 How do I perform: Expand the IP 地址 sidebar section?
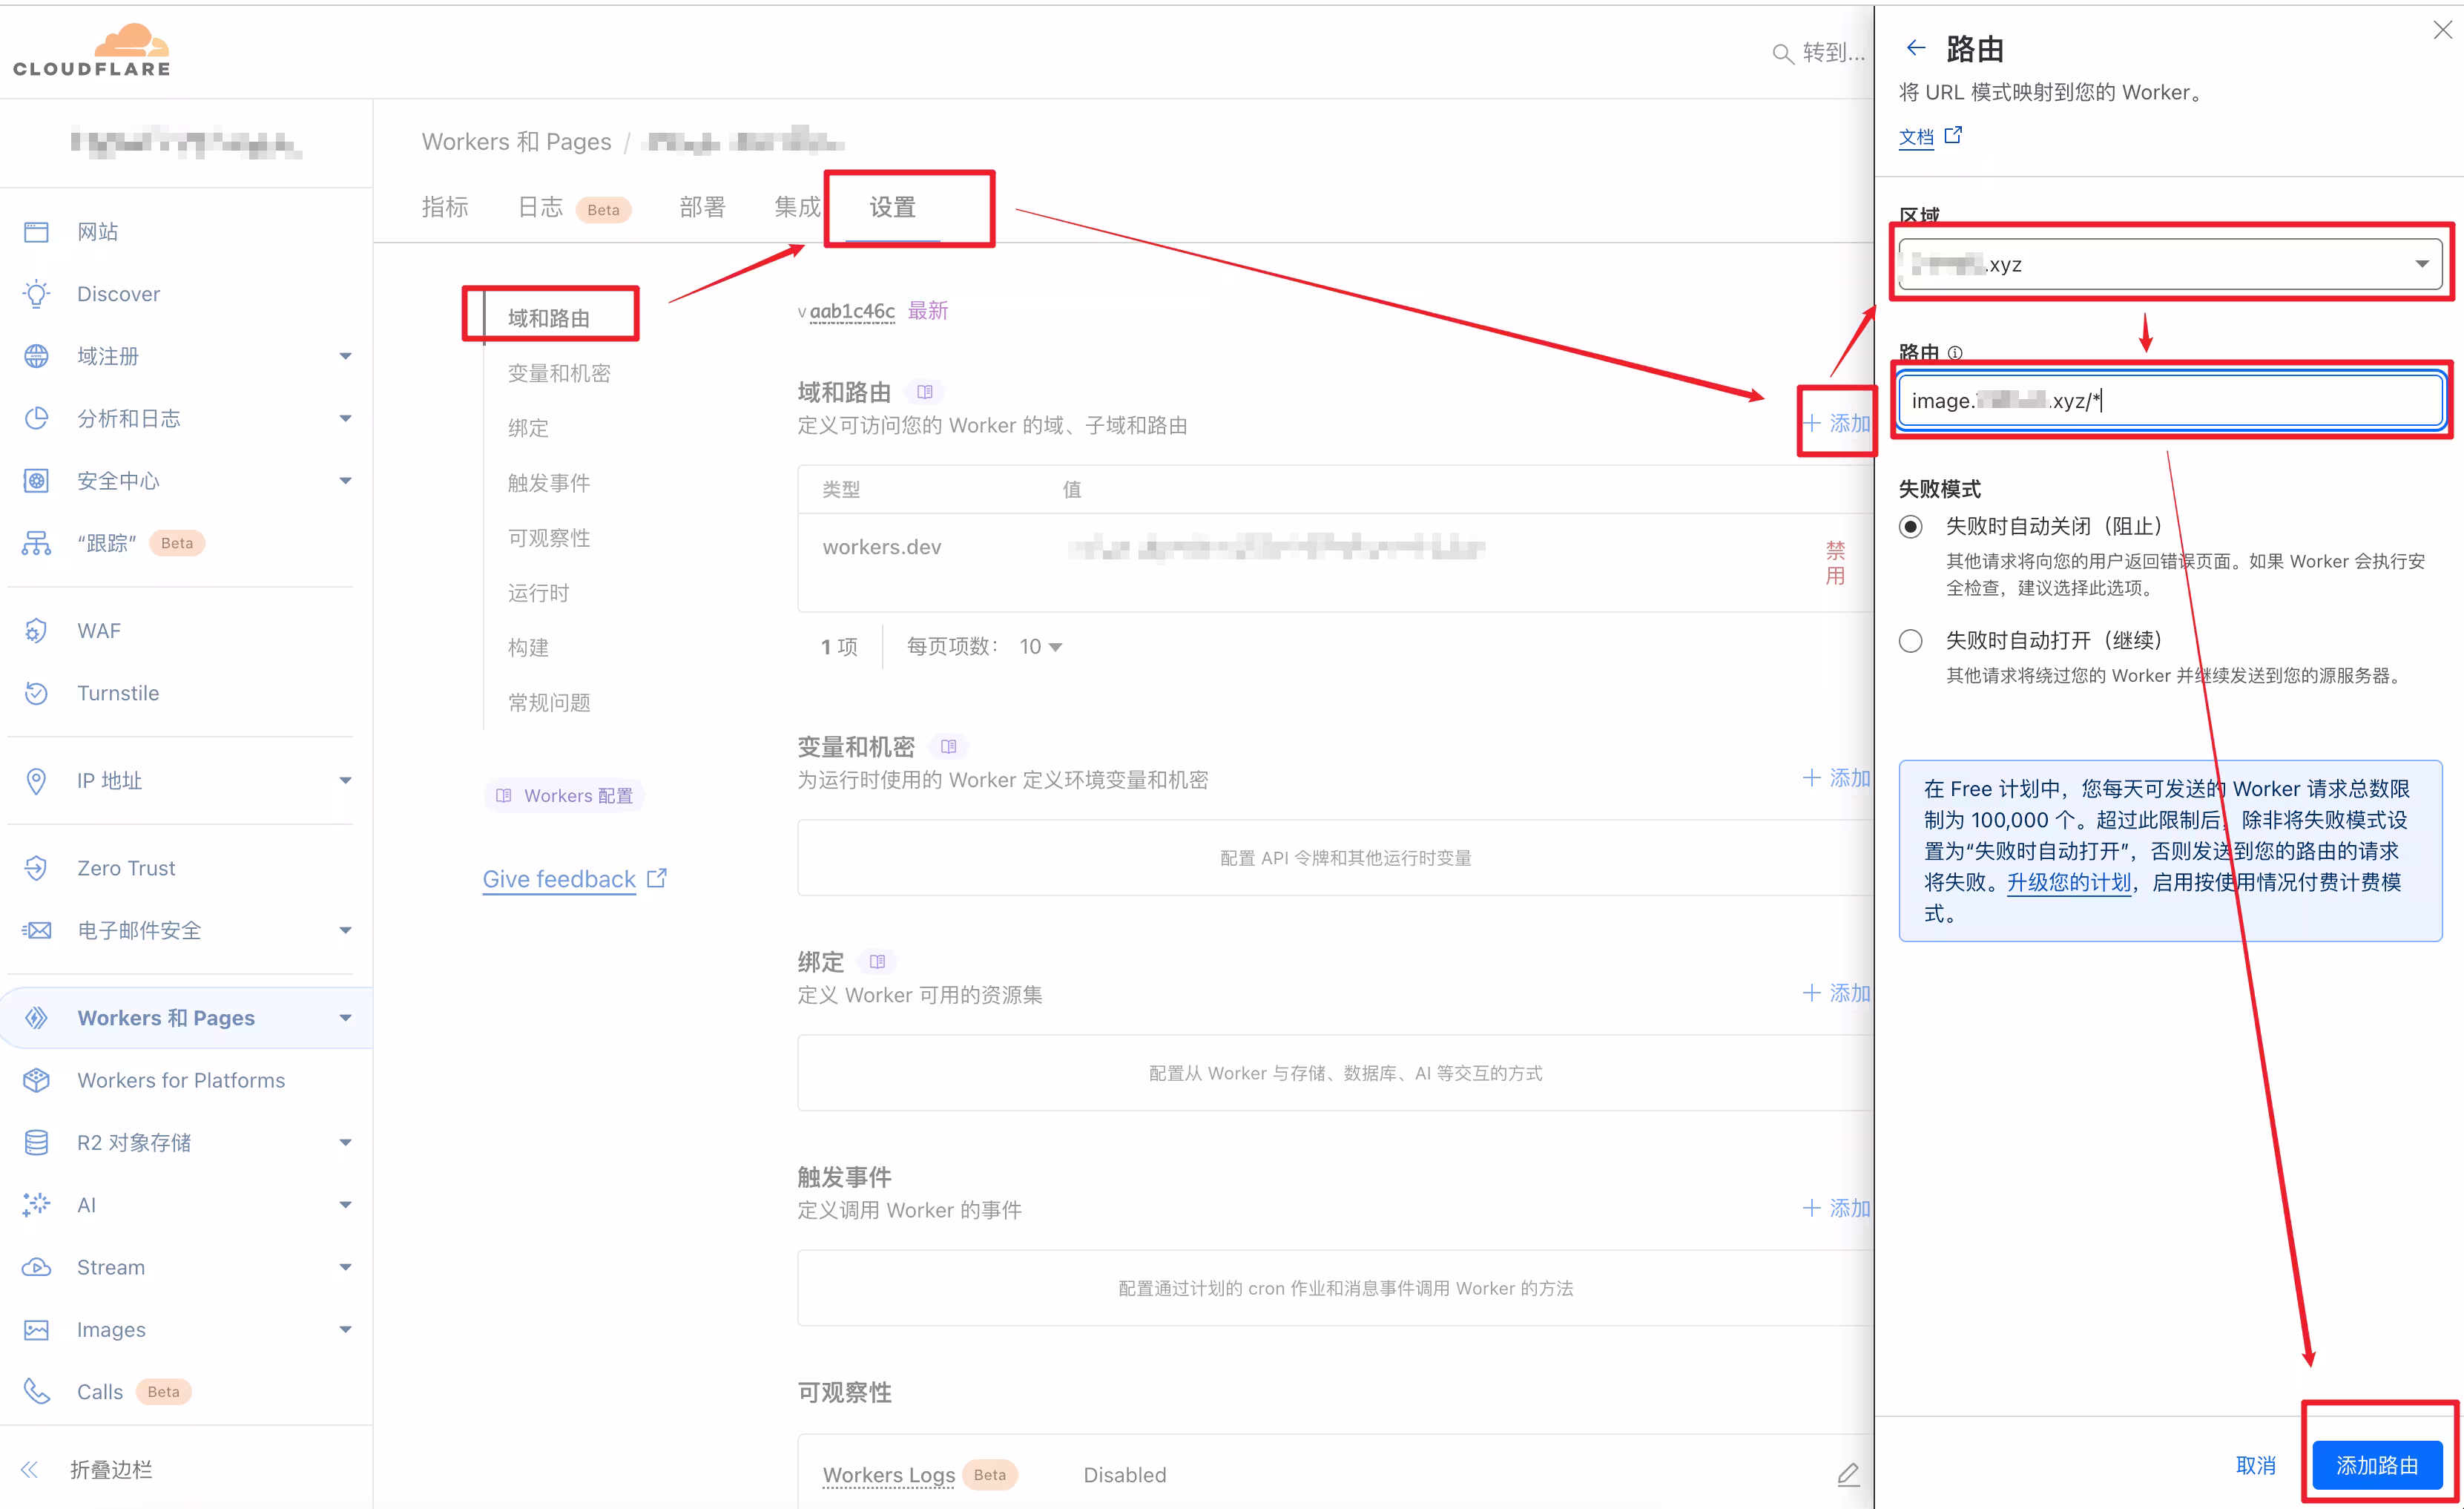click(x=345, y=781)
